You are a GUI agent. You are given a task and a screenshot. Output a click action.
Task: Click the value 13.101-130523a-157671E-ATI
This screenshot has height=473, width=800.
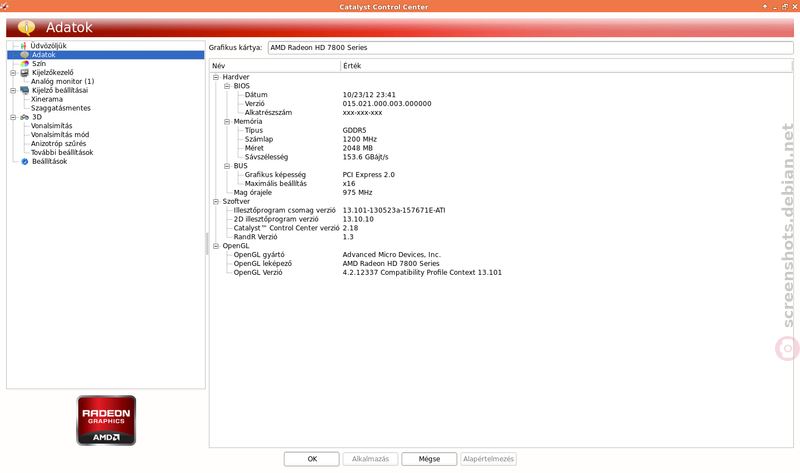(394, 210)
